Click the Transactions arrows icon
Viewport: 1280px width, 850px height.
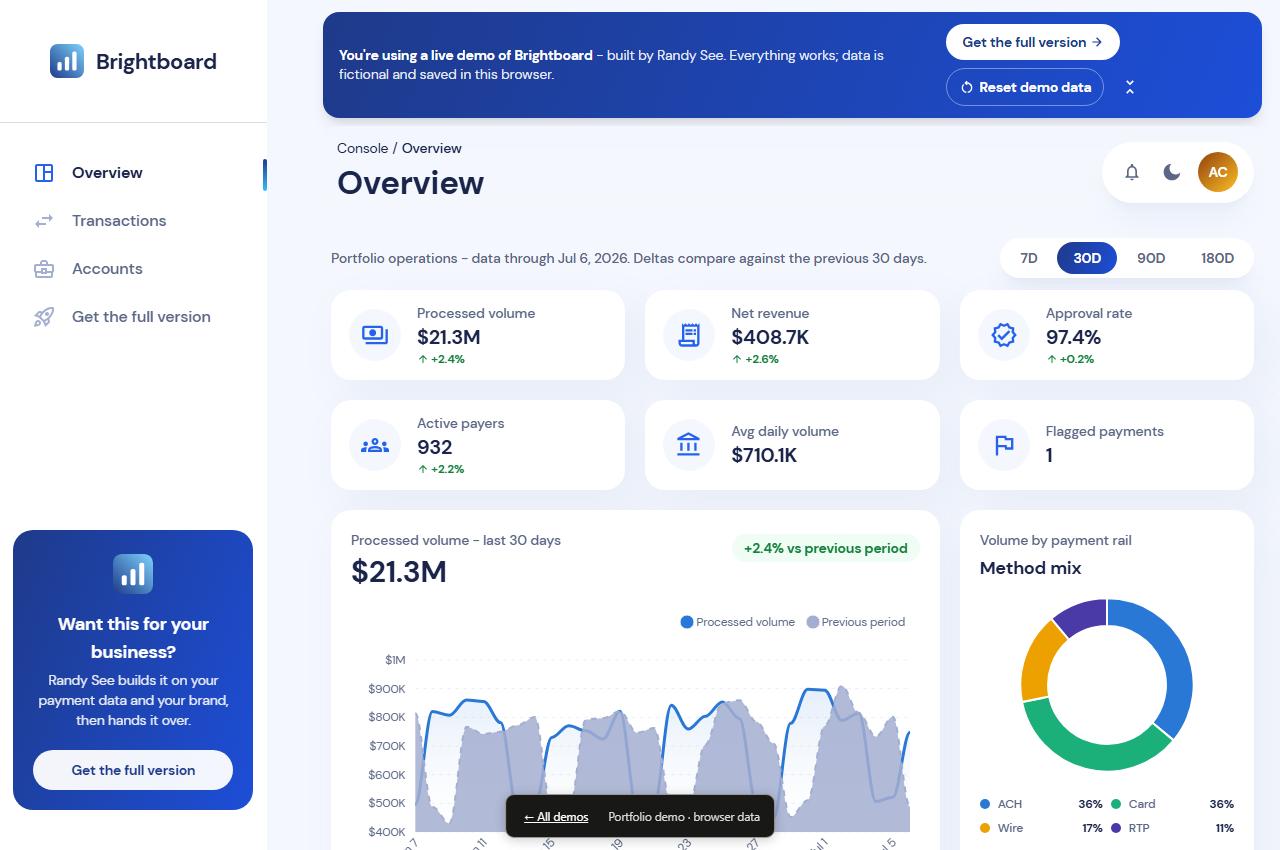point(44,221)
